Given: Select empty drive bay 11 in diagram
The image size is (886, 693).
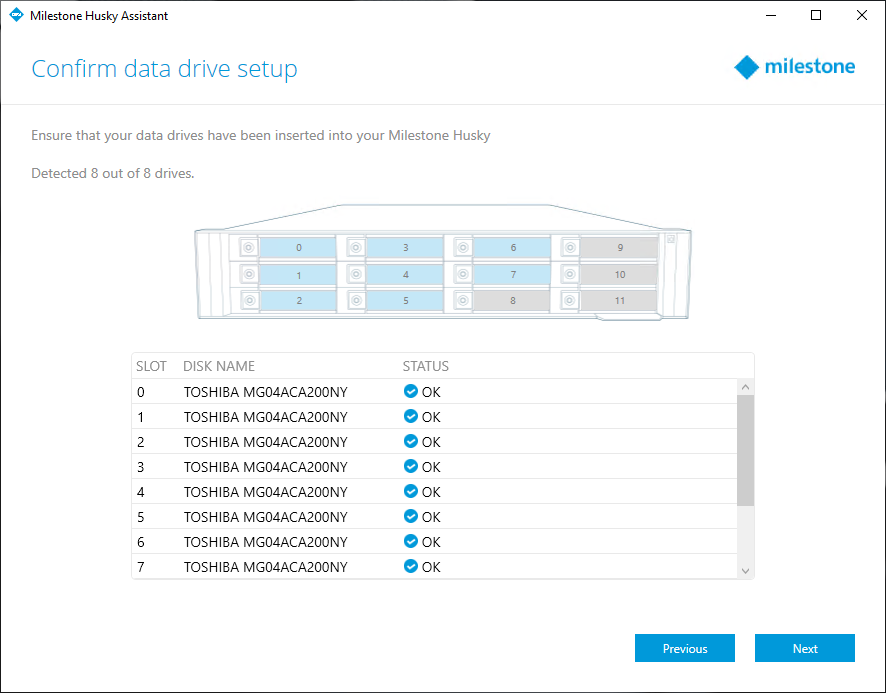Looking at the screenshot, I should click(619, 301).
